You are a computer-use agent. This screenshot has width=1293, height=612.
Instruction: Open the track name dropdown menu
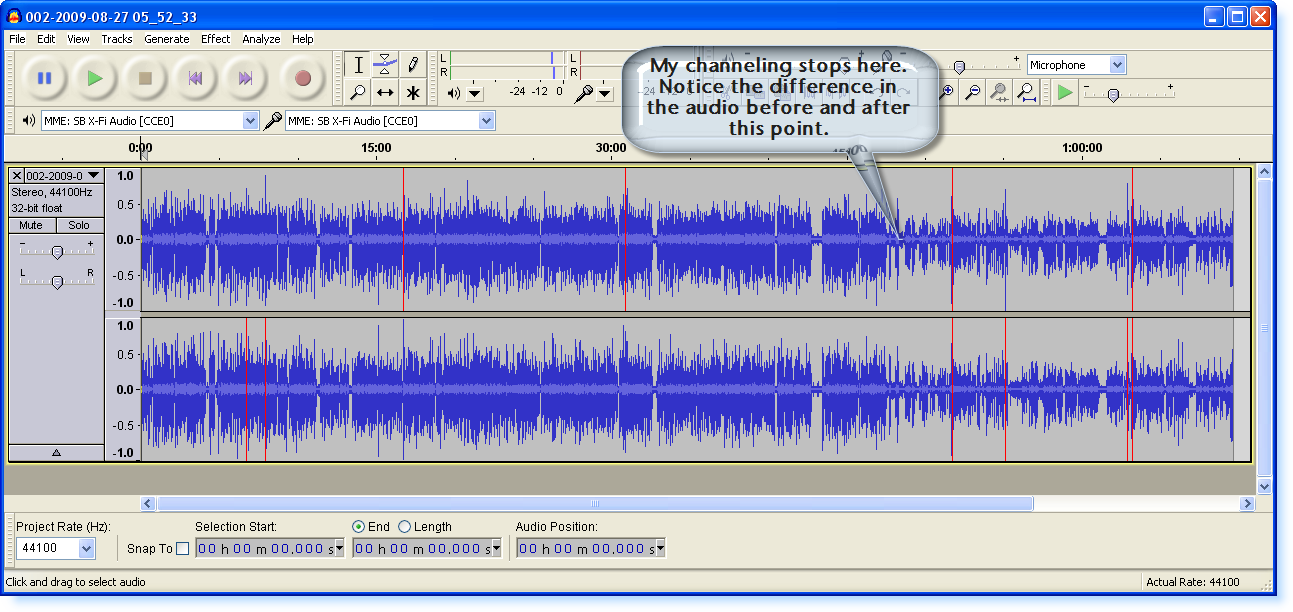pos(93,175)
